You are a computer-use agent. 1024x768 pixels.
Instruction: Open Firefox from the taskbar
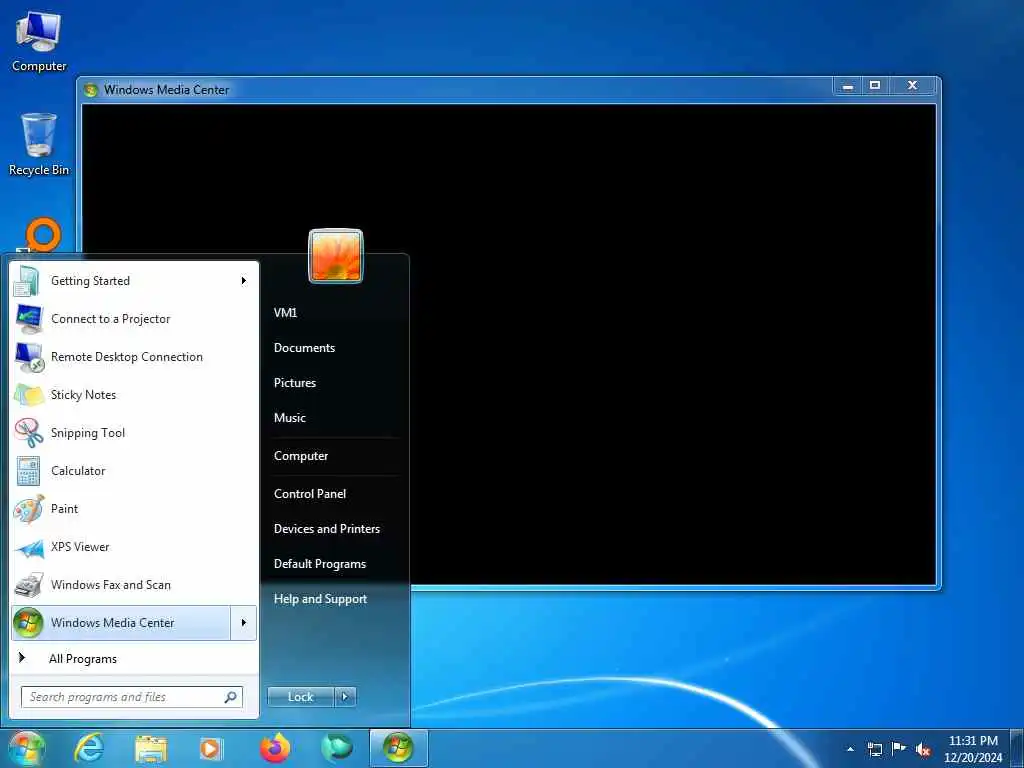pos(275,748)
